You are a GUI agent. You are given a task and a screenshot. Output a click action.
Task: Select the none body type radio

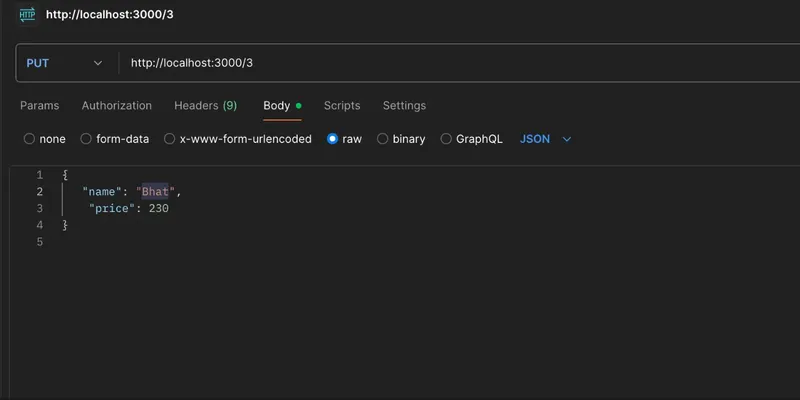coord(29,139)
